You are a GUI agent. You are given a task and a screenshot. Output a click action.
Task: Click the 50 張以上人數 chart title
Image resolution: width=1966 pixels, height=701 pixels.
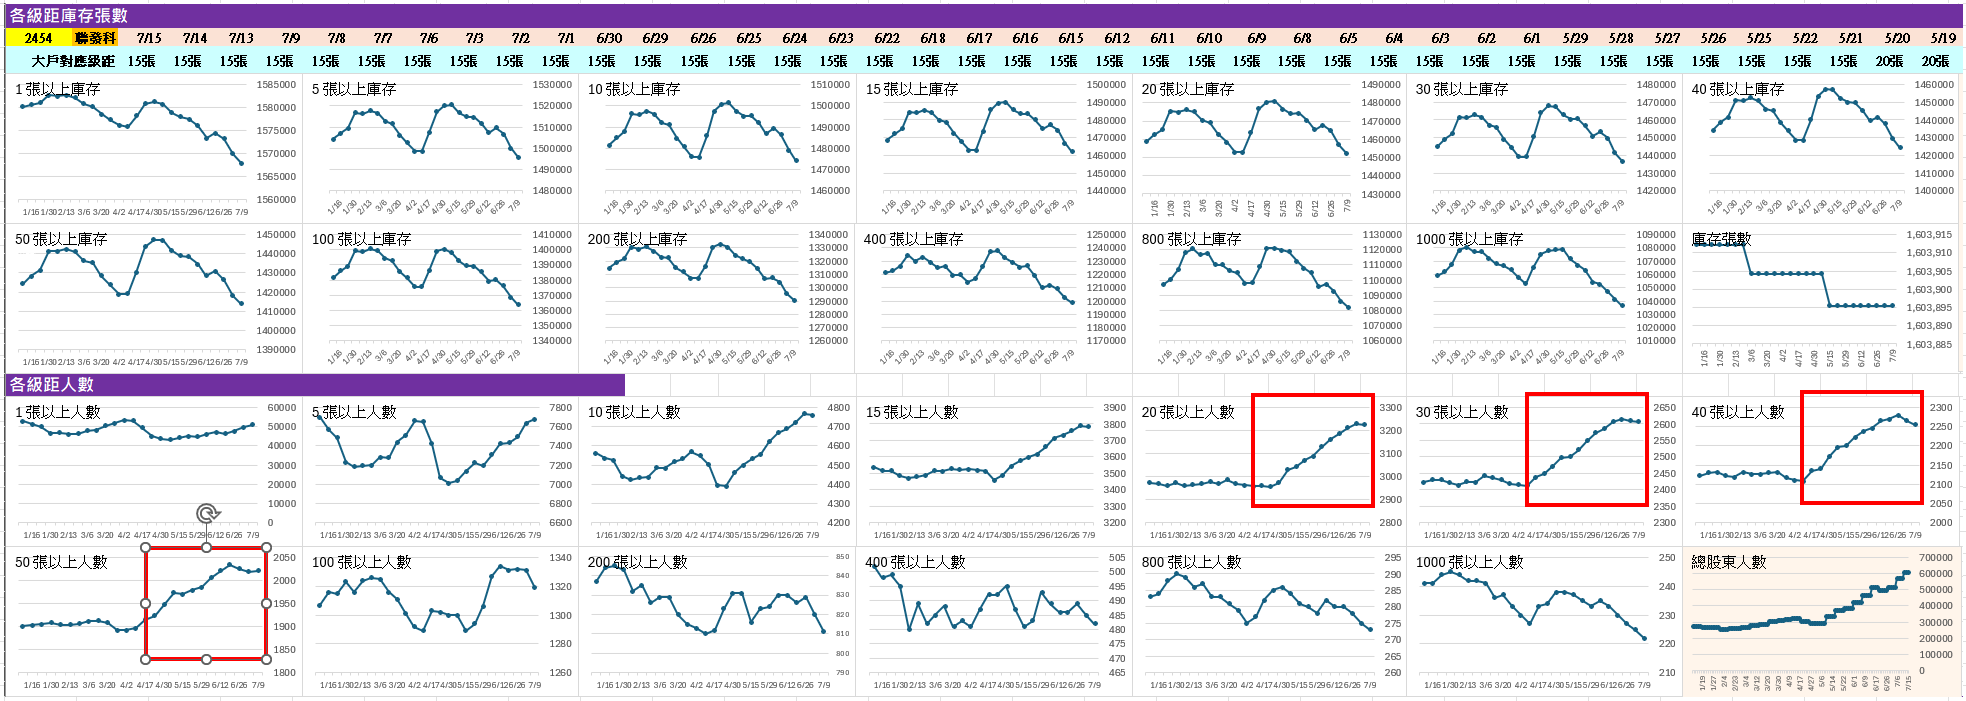pos(61,562)
